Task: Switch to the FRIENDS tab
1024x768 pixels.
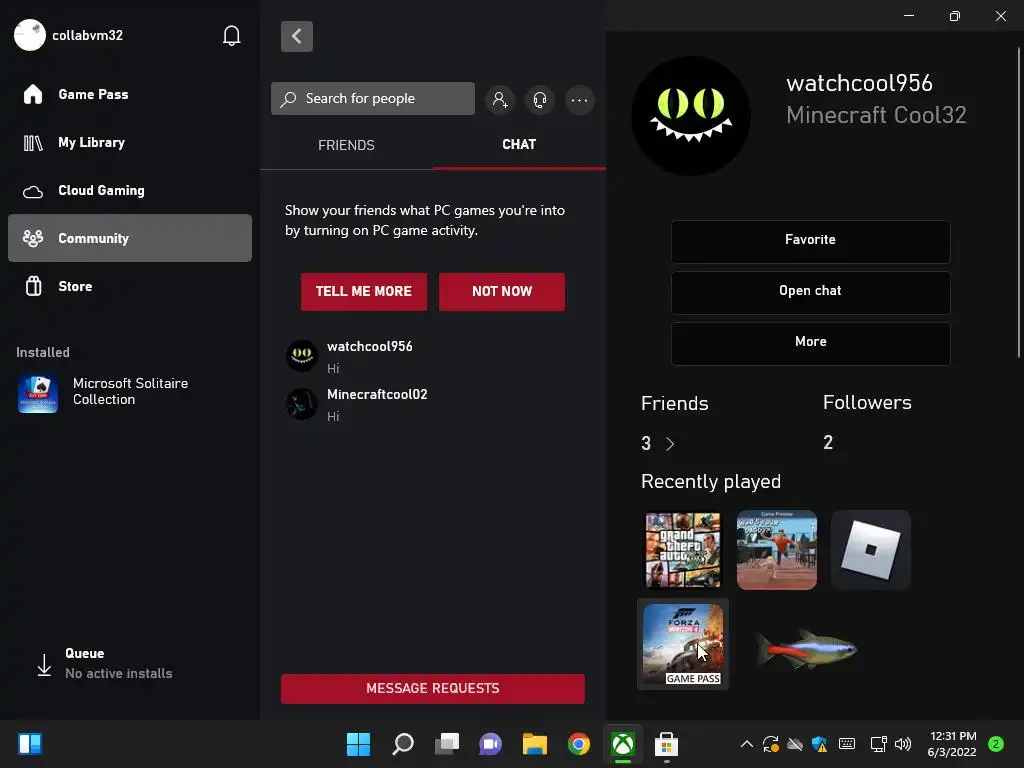Action: point(346,145)
